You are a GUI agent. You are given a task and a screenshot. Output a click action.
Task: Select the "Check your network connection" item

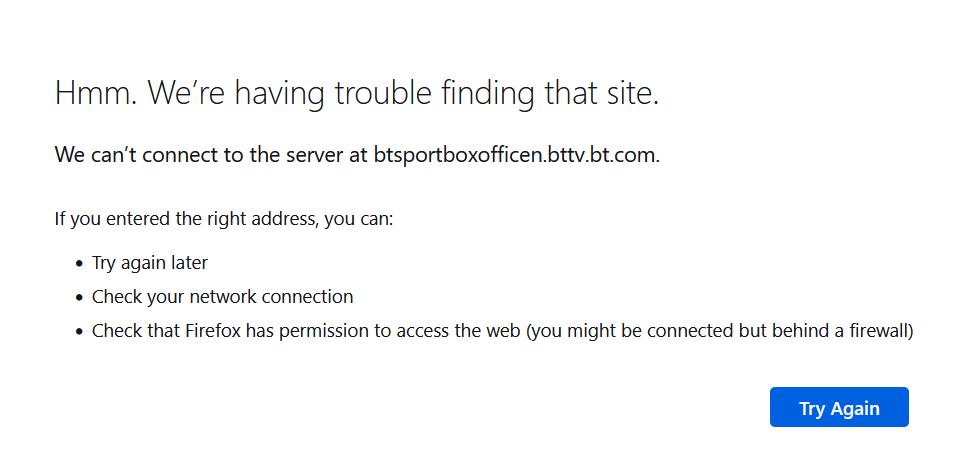pos(222,297)
